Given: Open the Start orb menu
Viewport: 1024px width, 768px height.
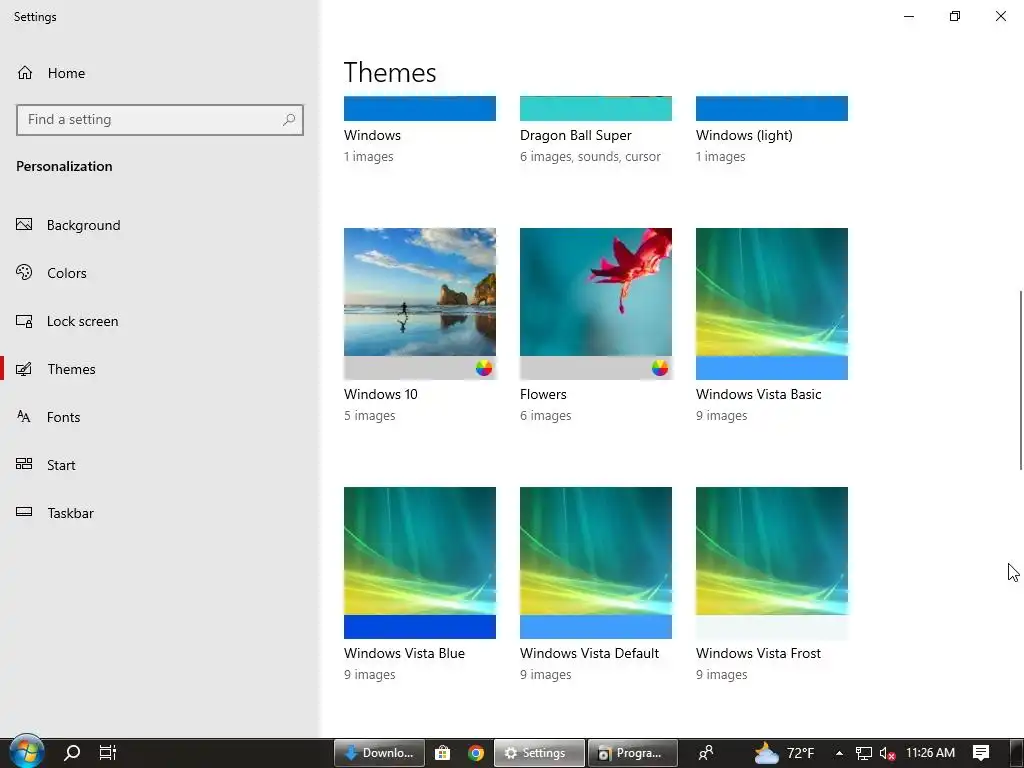Looking at the screenshot, I should click(26, 752).
